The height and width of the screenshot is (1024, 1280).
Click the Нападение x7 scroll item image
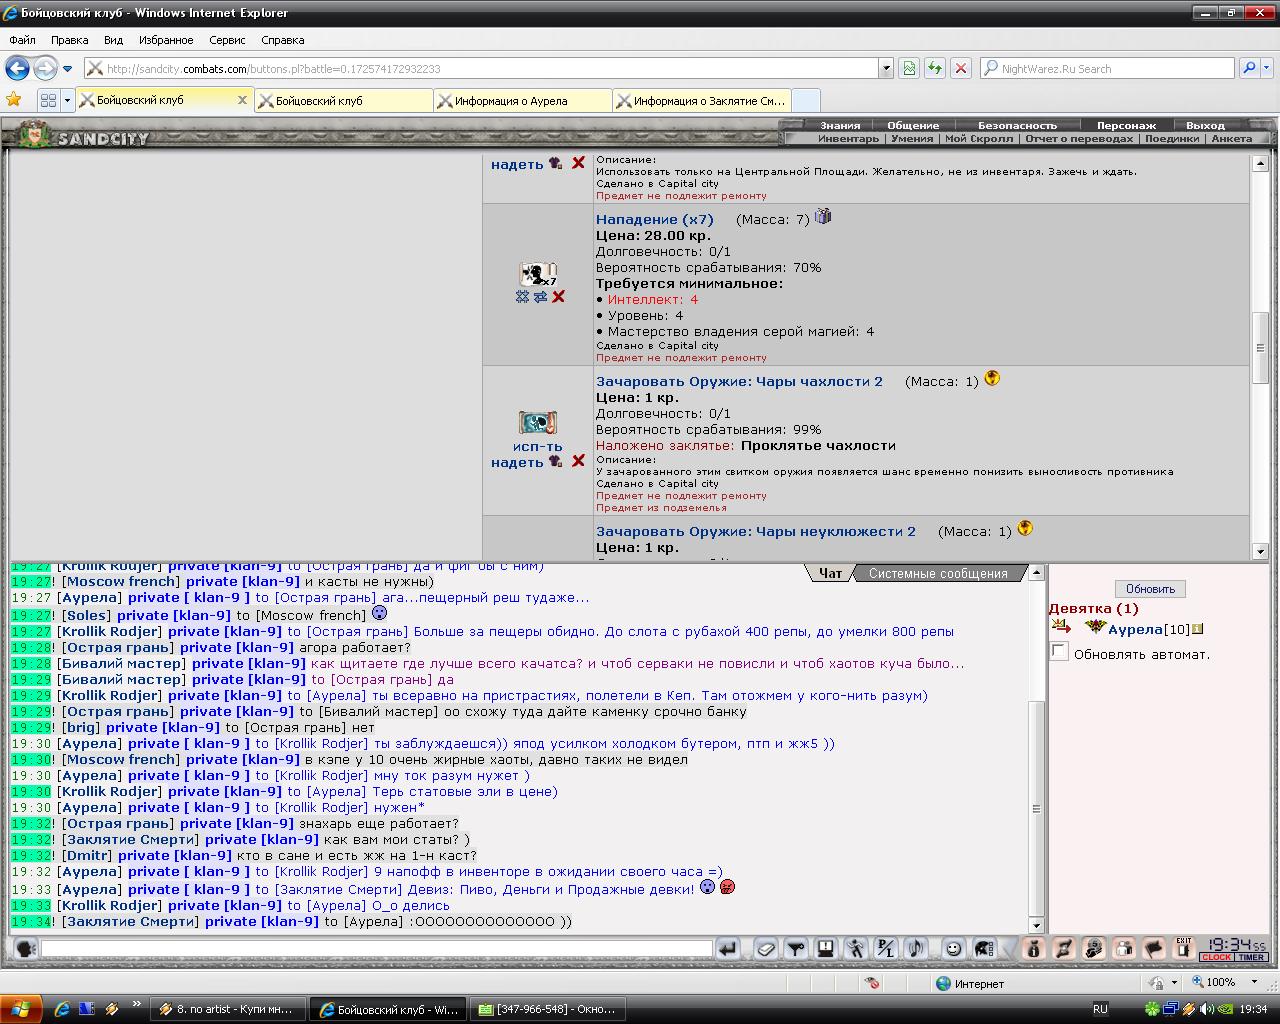(x=538, y=274)
